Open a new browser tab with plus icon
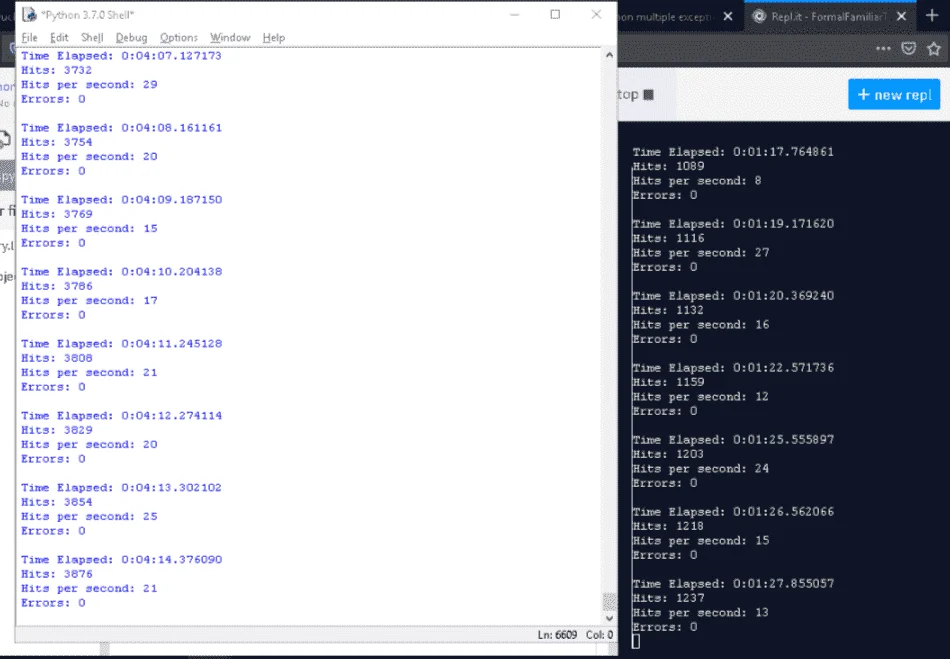Image resolution: width=950 pixels, height=659 pixels. pos(932,16)
